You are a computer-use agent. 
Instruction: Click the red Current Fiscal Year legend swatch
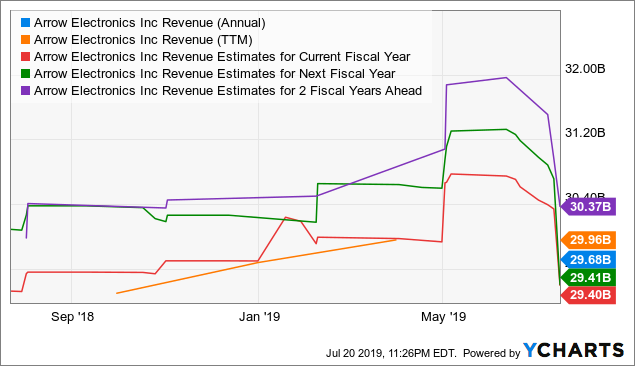(26, 57)
